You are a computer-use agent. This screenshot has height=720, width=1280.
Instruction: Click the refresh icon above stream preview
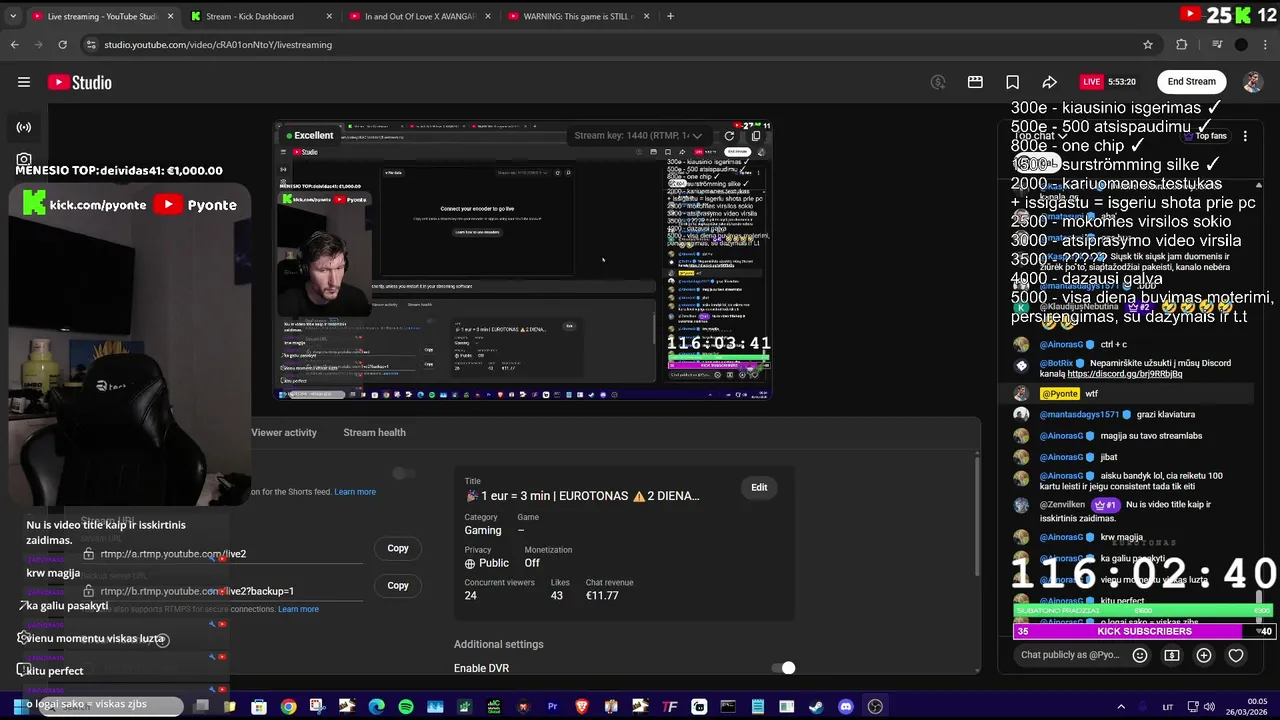(x=729, y=136)
